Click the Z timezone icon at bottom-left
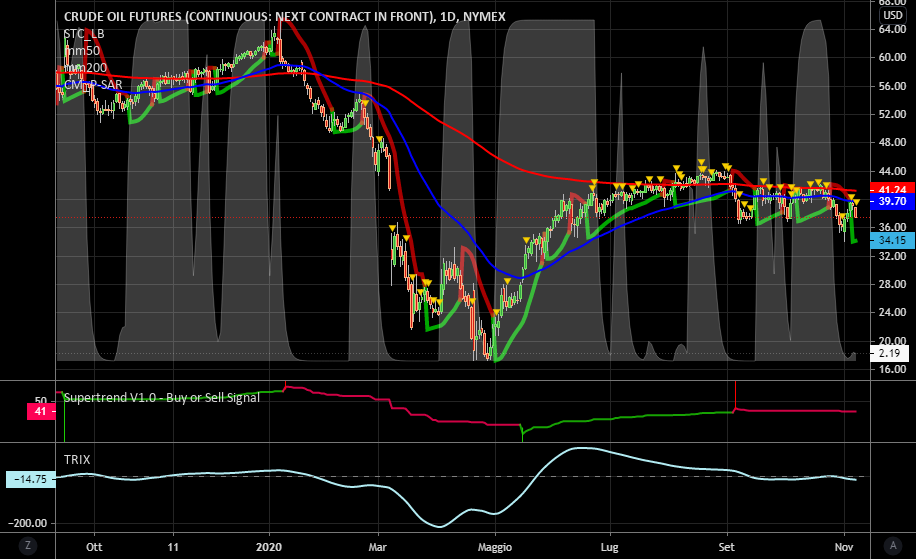 point(27,546)
